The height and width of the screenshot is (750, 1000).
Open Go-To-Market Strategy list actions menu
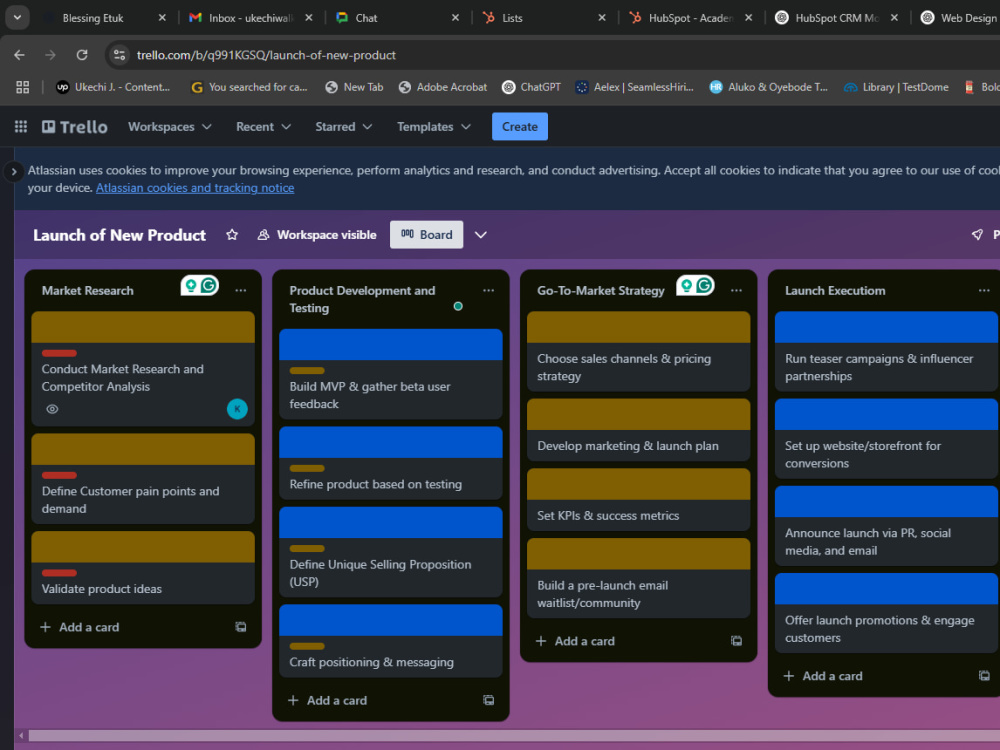737,290
